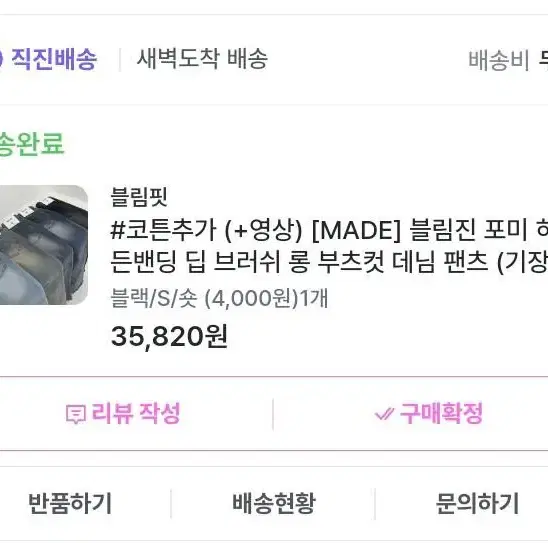This screenshot has width=548, height=548.
Task: Tap the green 배송완료 status text
Action: 31,143
